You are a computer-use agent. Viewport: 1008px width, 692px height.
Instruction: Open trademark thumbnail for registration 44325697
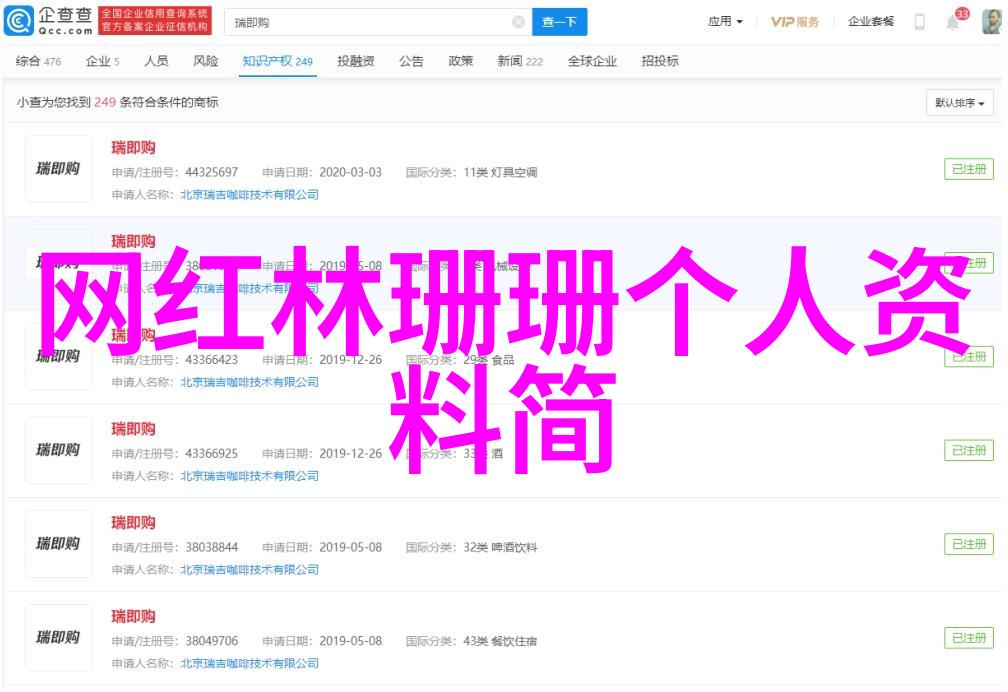point(58,169)
